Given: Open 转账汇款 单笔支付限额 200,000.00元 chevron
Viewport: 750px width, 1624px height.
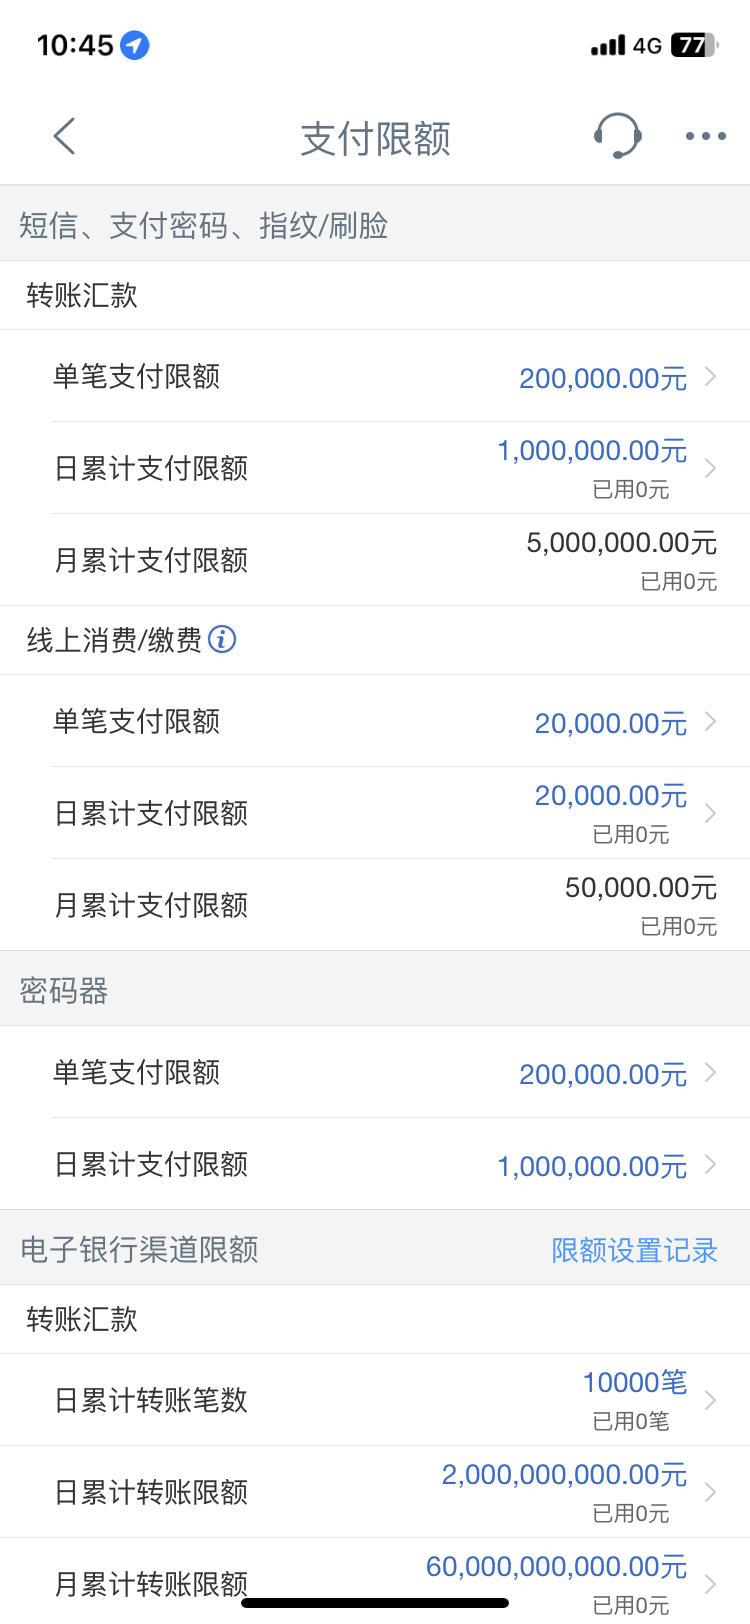Looking at the screenshot, I should click(x=710, y=376).
